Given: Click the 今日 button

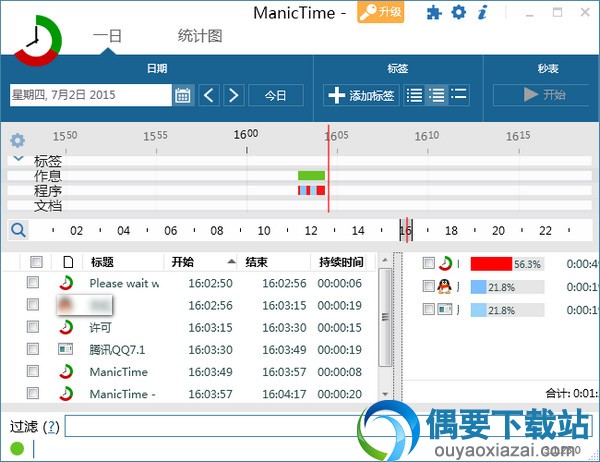Looking at the screenshot, I should click(276, 95).
